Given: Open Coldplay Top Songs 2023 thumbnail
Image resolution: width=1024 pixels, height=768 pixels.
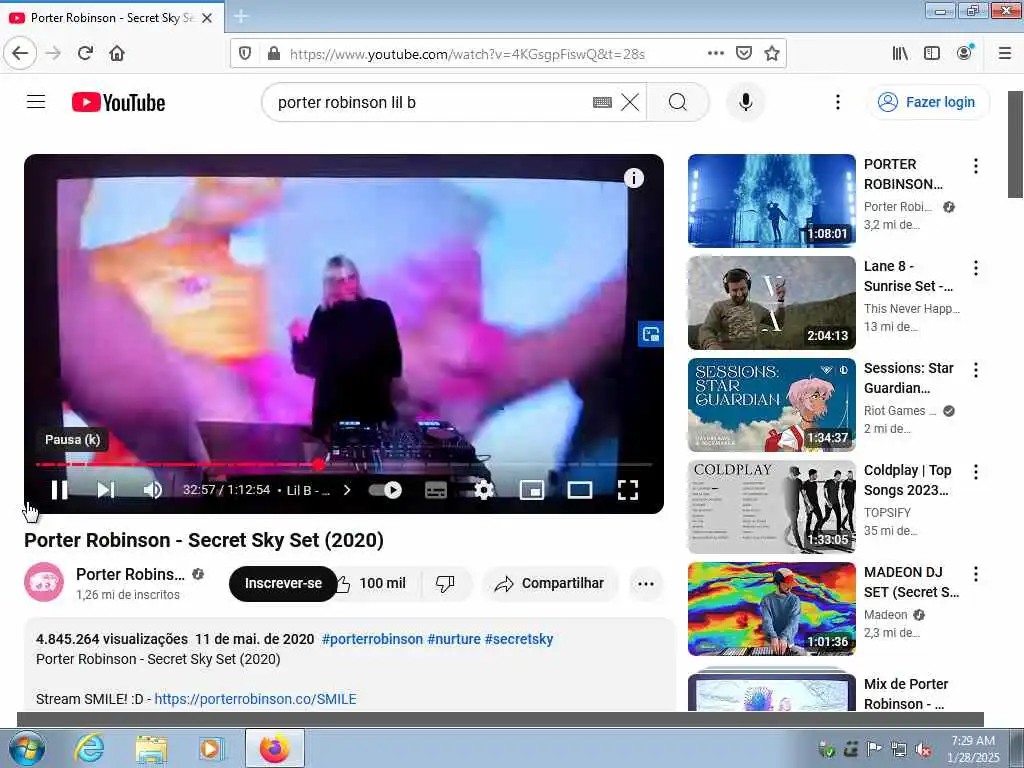Looking at the screenshot, I should point(771,506).
